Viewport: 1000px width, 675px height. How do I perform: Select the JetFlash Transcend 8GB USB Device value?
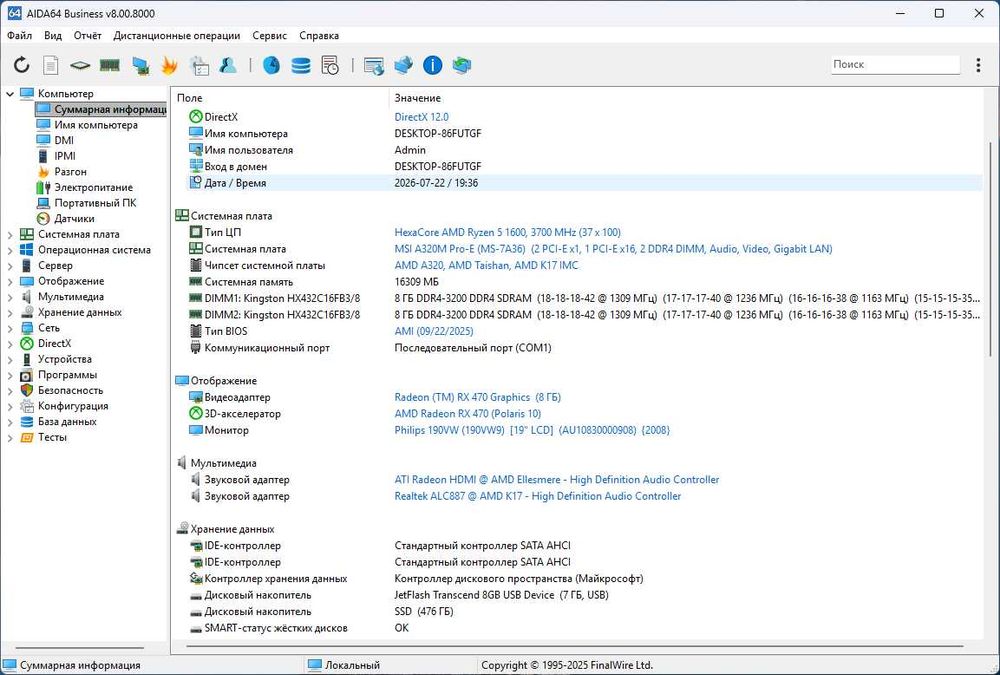[x=501, y=595]
